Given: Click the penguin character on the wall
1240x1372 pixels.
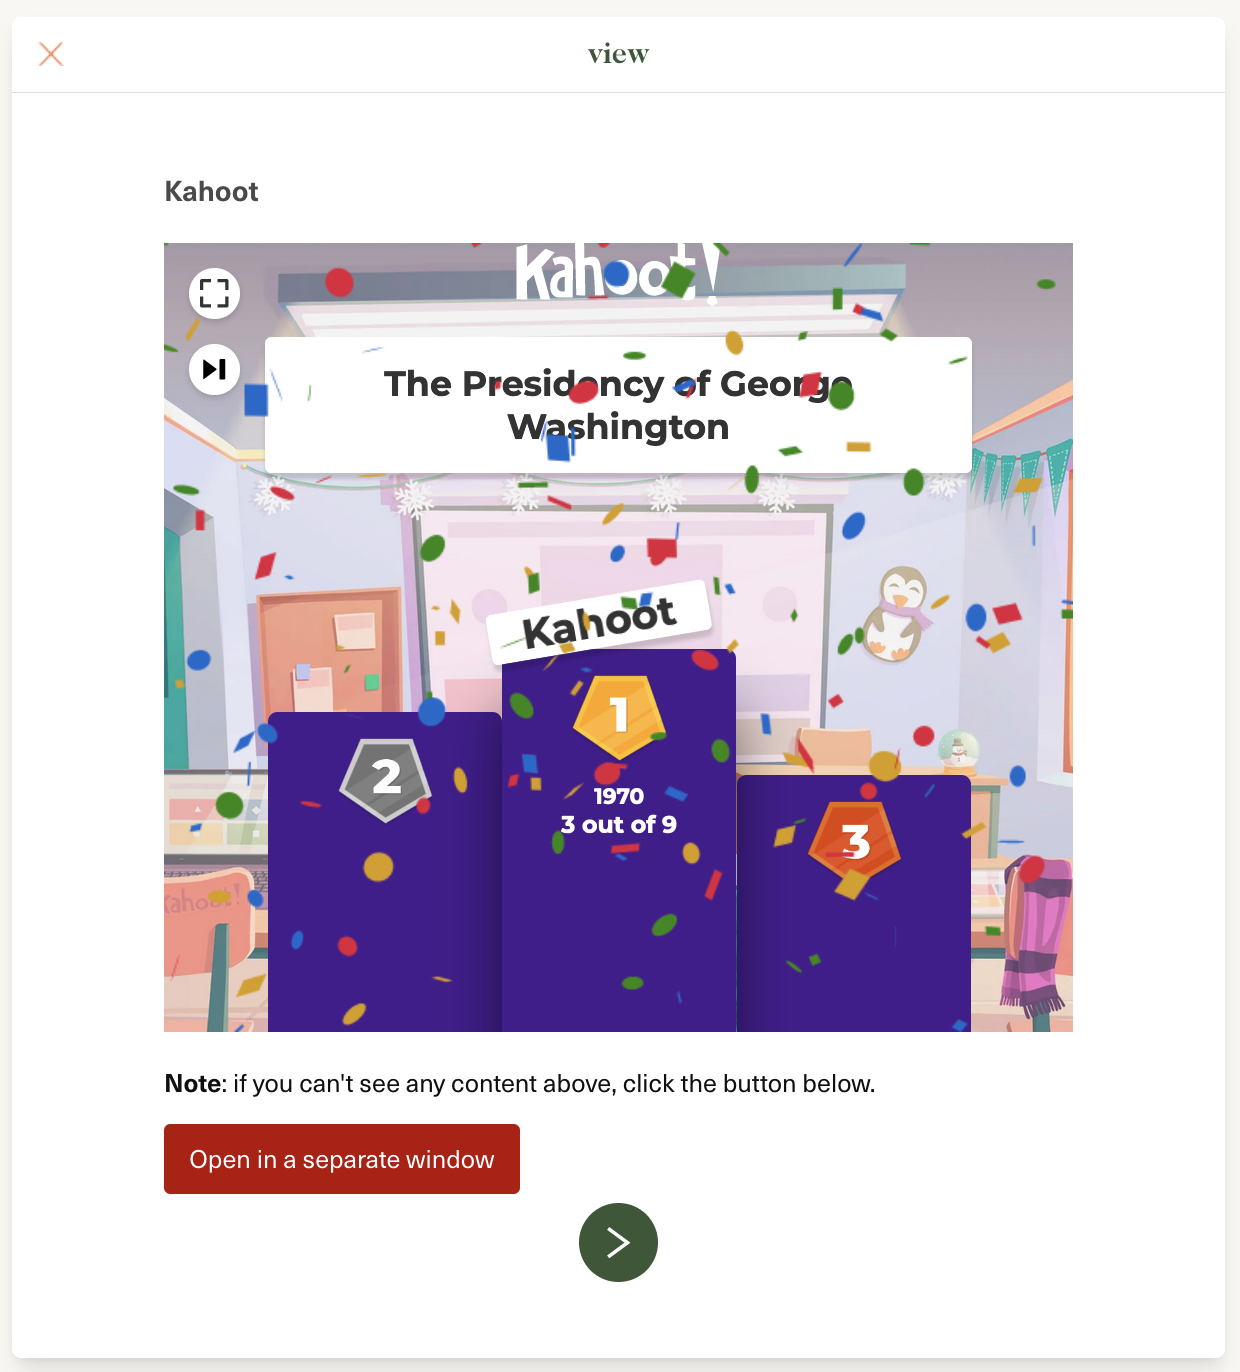Looking at the screenshot, I should pyautogui.click(x=900, y=613).
